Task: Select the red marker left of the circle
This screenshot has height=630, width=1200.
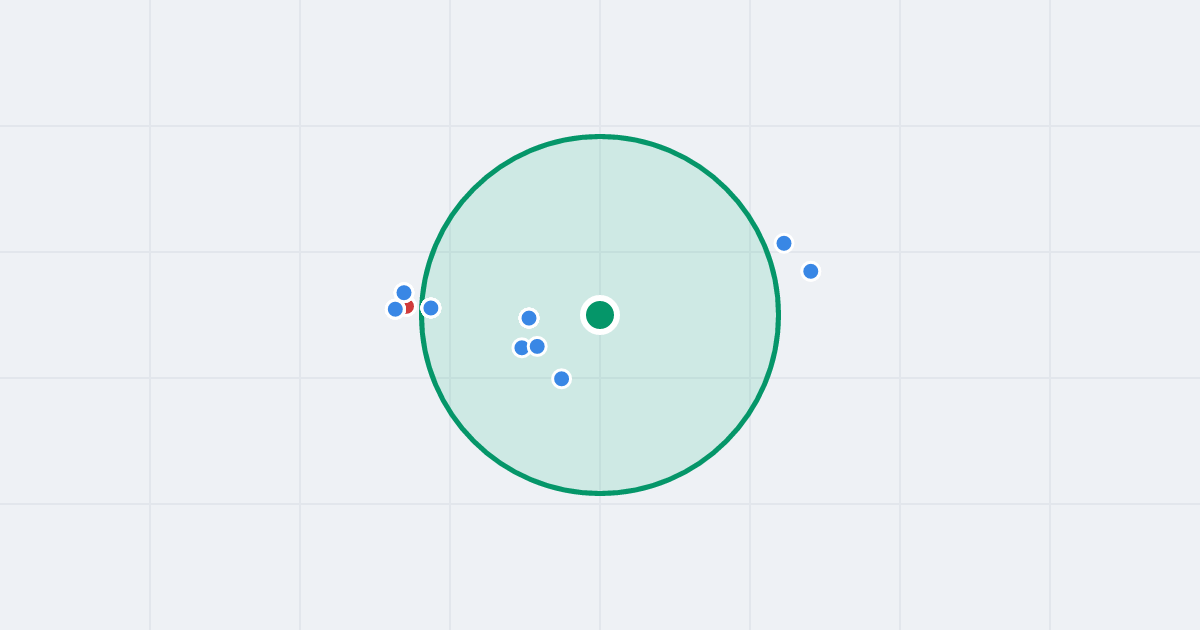Action: click(x=408, y=306)
